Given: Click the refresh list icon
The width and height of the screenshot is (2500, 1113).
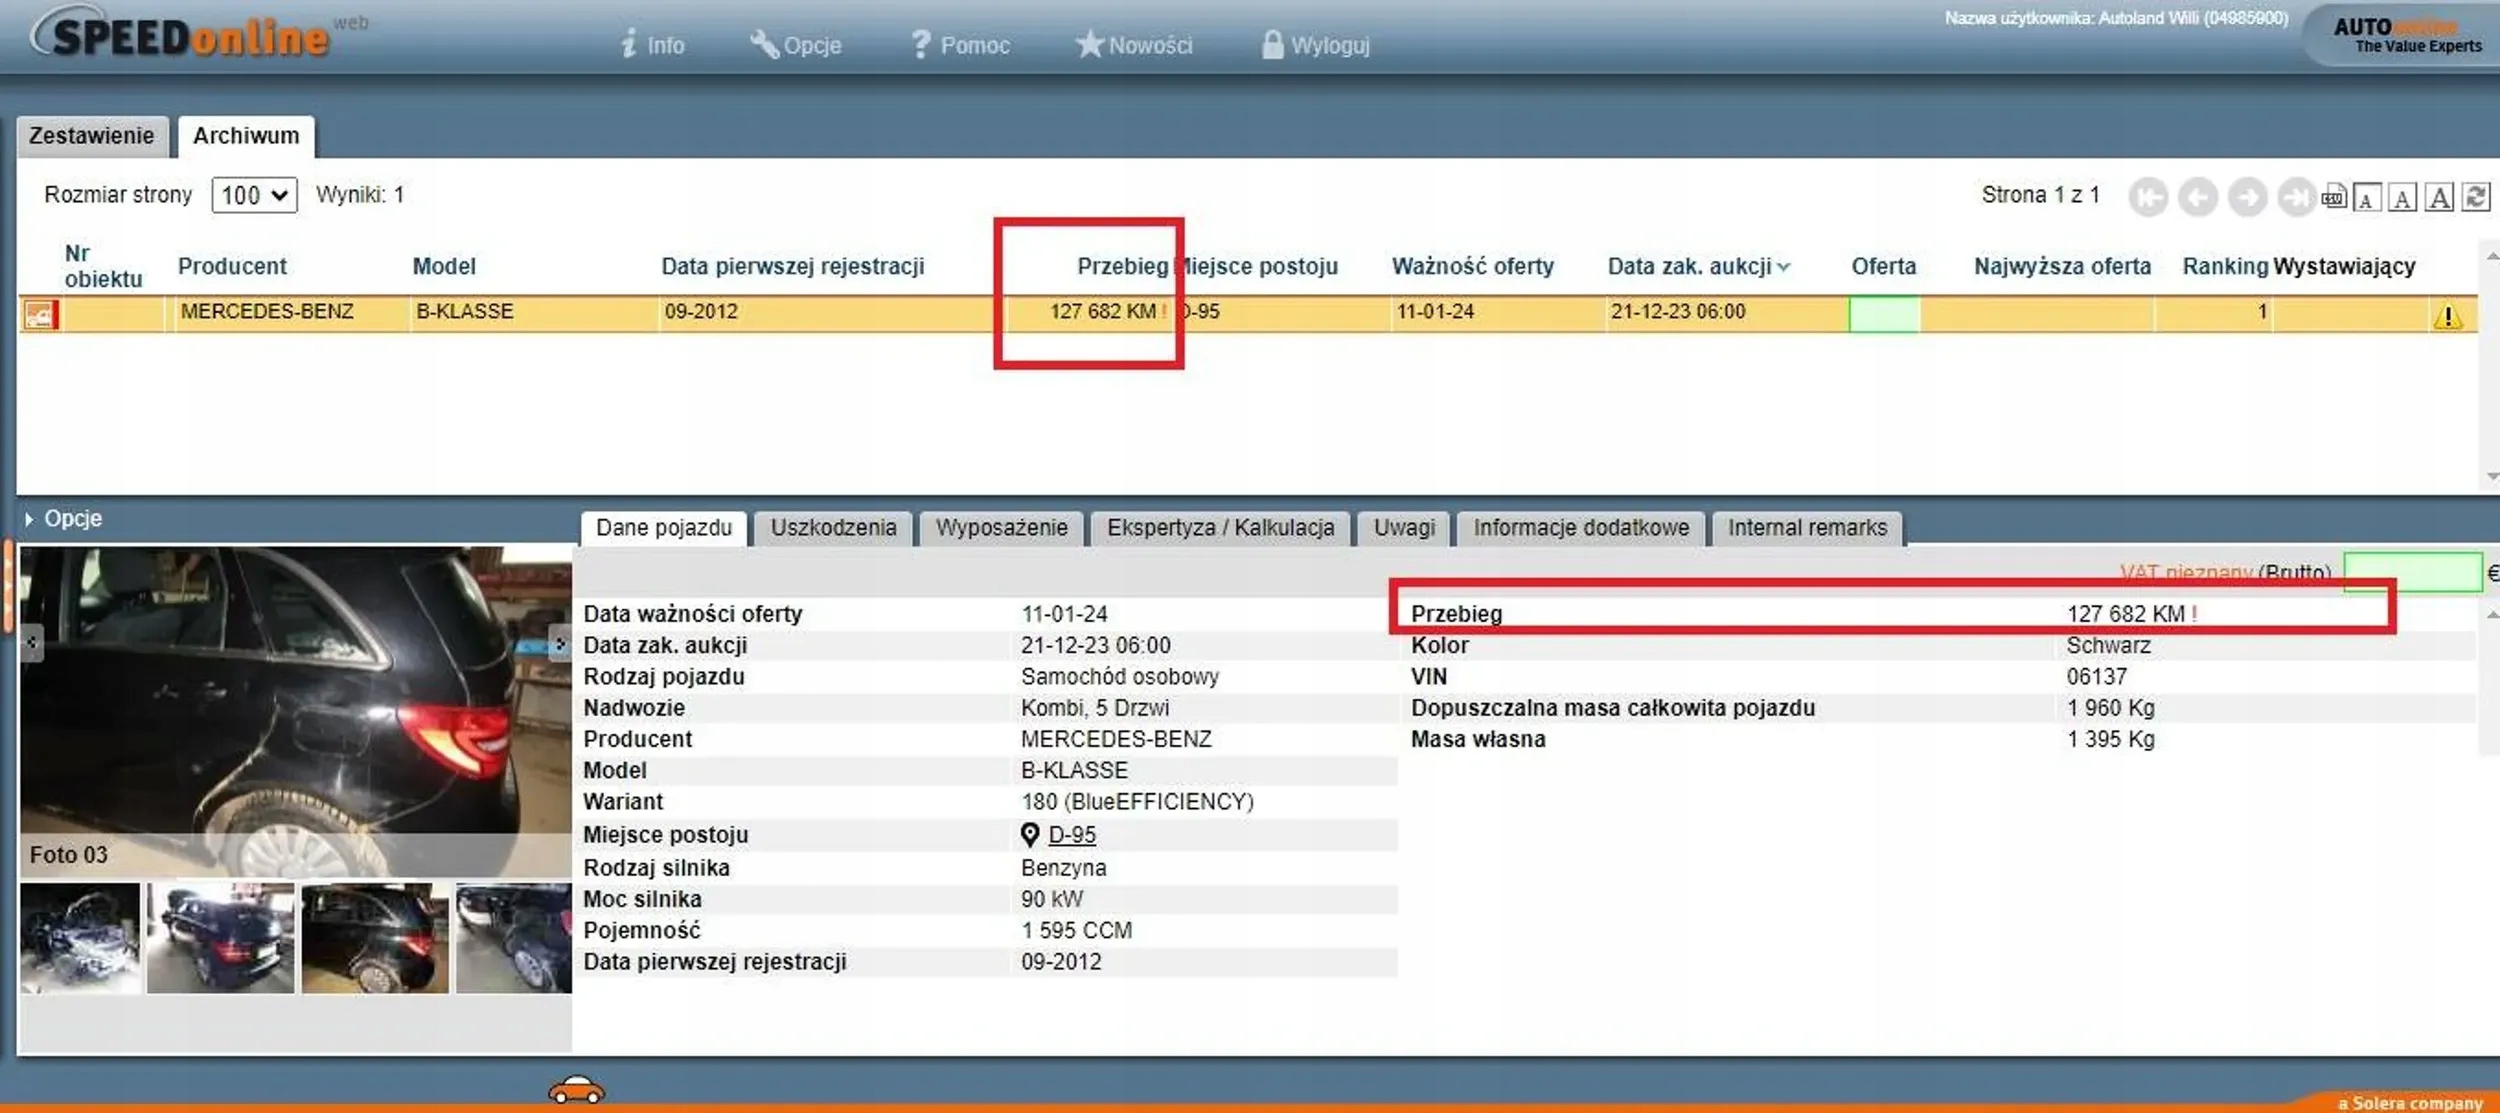Looking at the screenshot, I should click(2476, 197).
